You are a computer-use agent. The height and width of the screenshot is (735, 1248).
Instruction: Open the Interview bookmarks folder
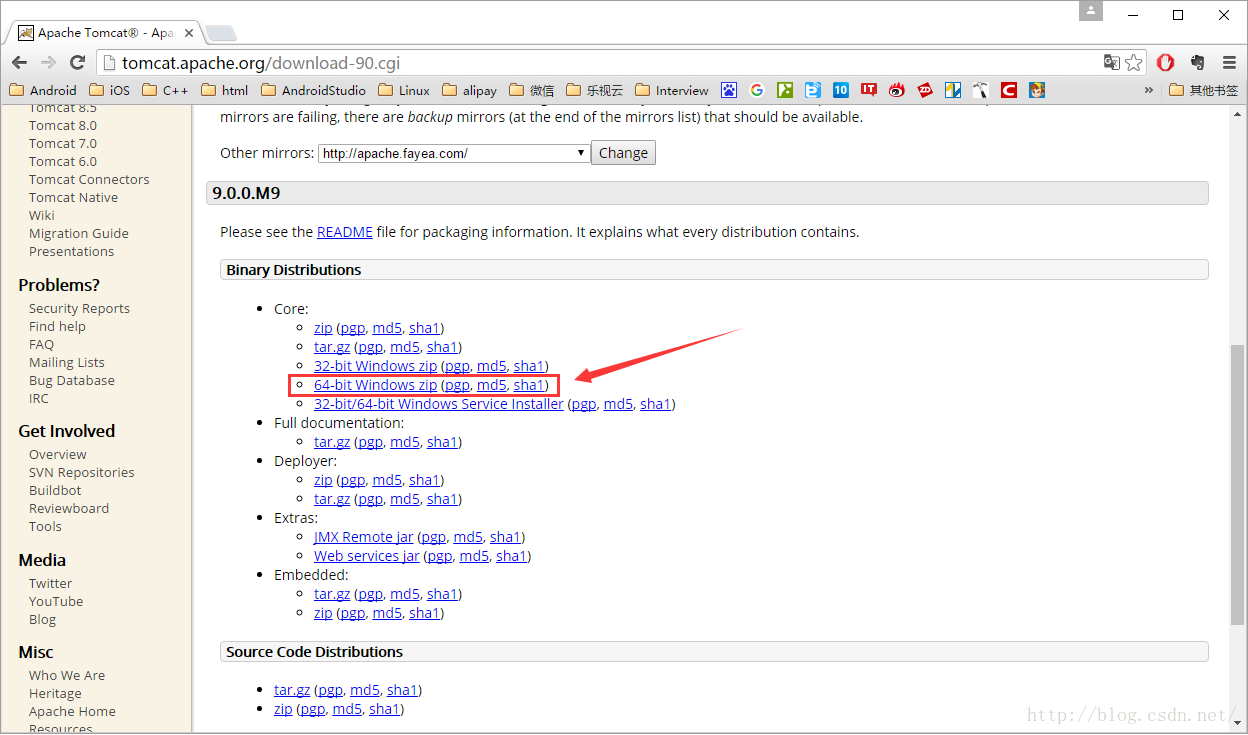click(x=672, y=90)
